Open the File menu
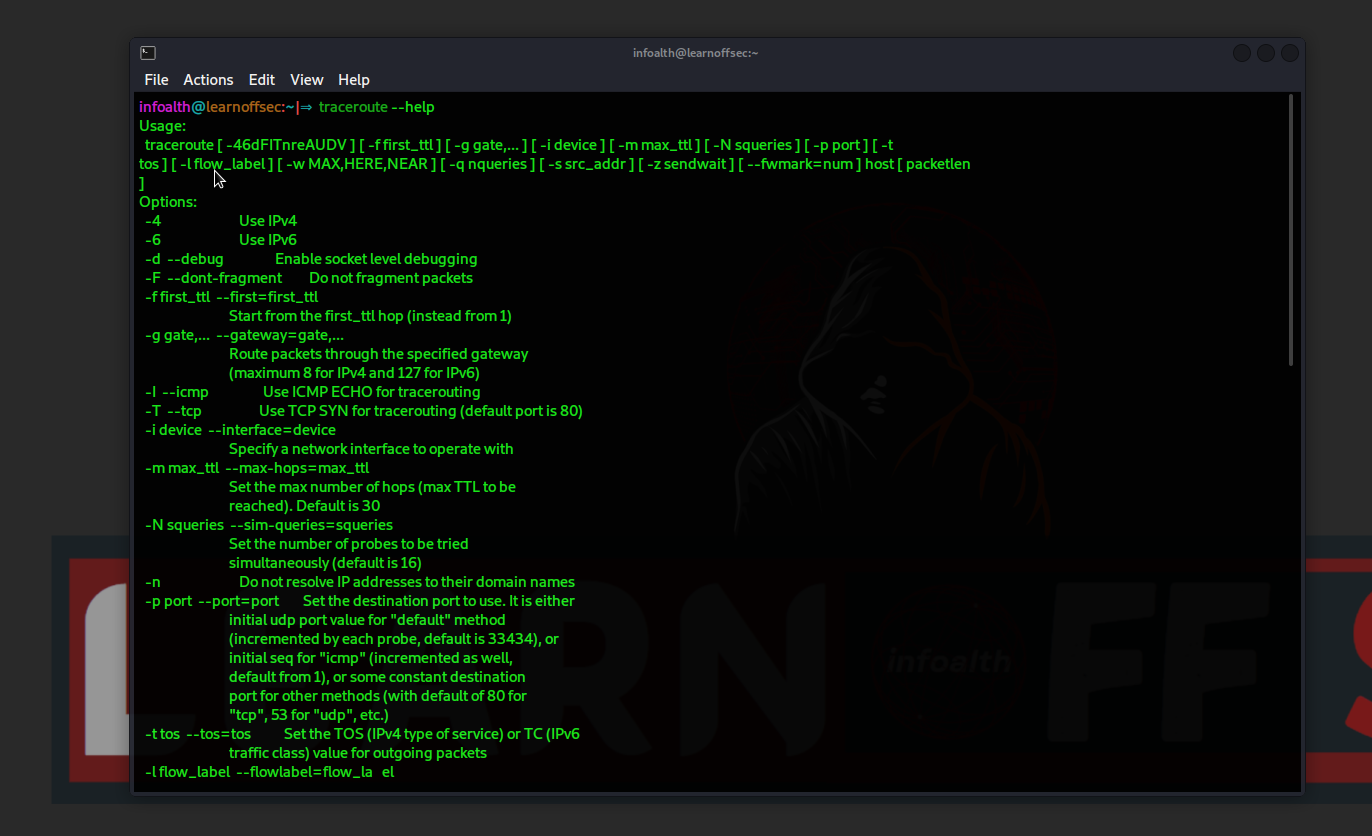Screen dimensions: 1372x836 (156, 79)
